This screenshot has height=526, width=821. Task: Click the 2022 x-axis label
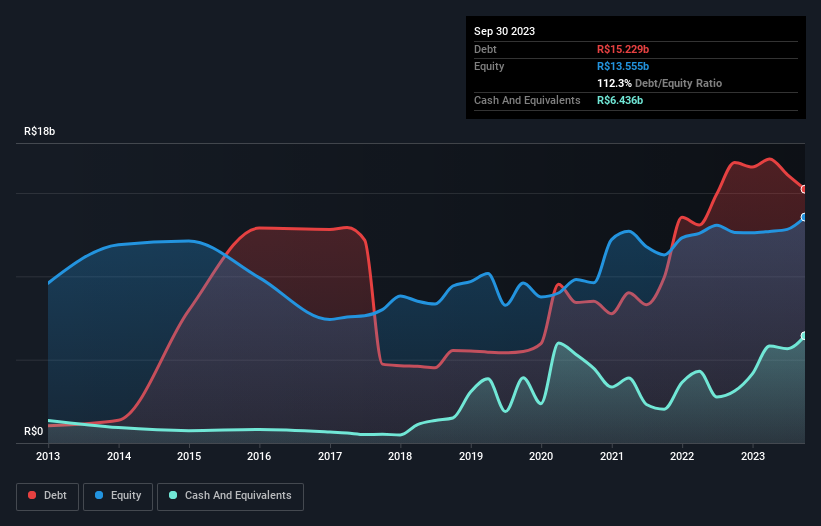(682, 456)
